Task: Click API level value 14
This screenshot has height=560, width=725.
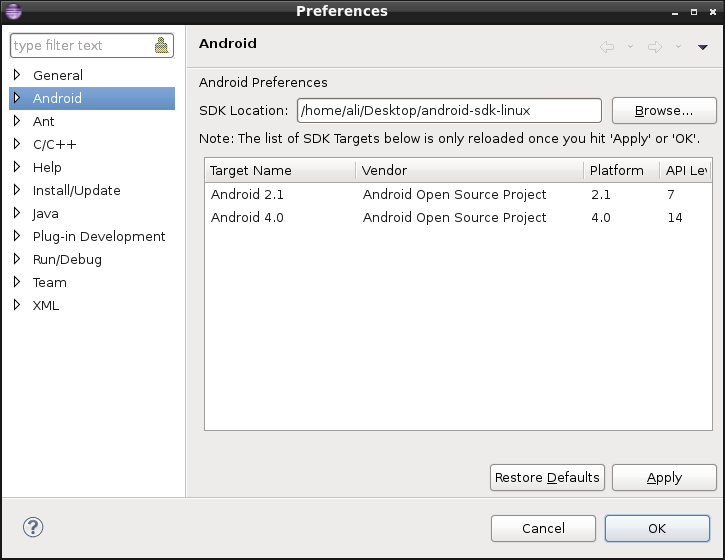Action: pos(675,218)
